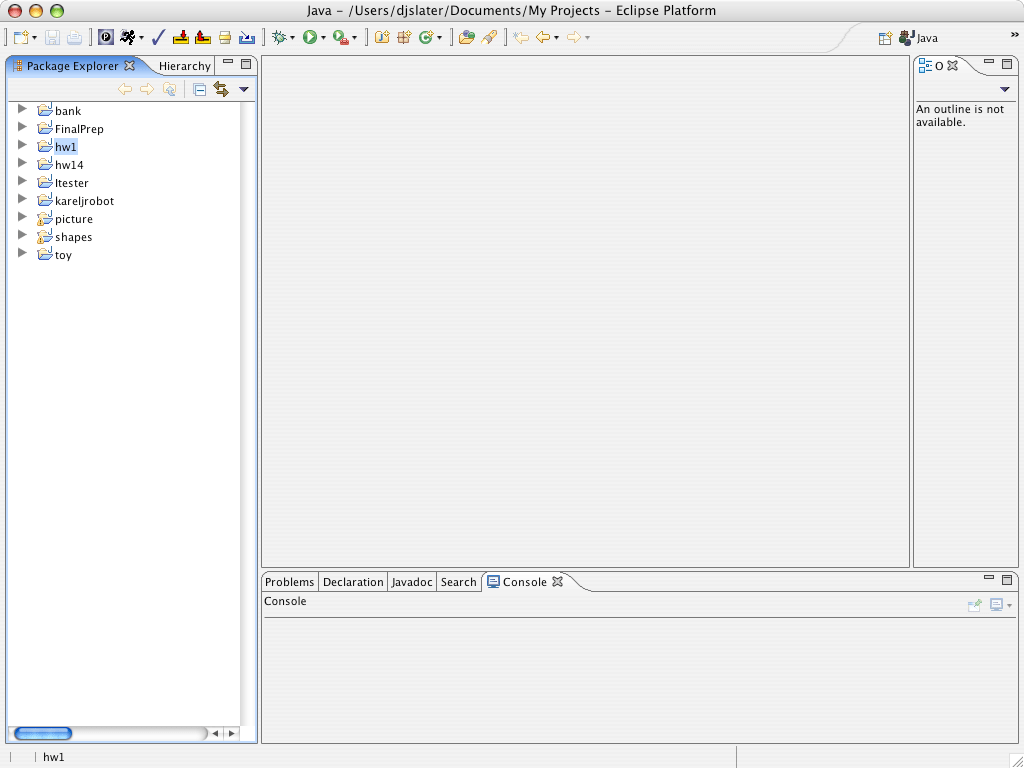Image resolution: width=1024 pixels, height=768 pixels.
Task: Click the Save icon in the toolbar
Action: (52, 37)
